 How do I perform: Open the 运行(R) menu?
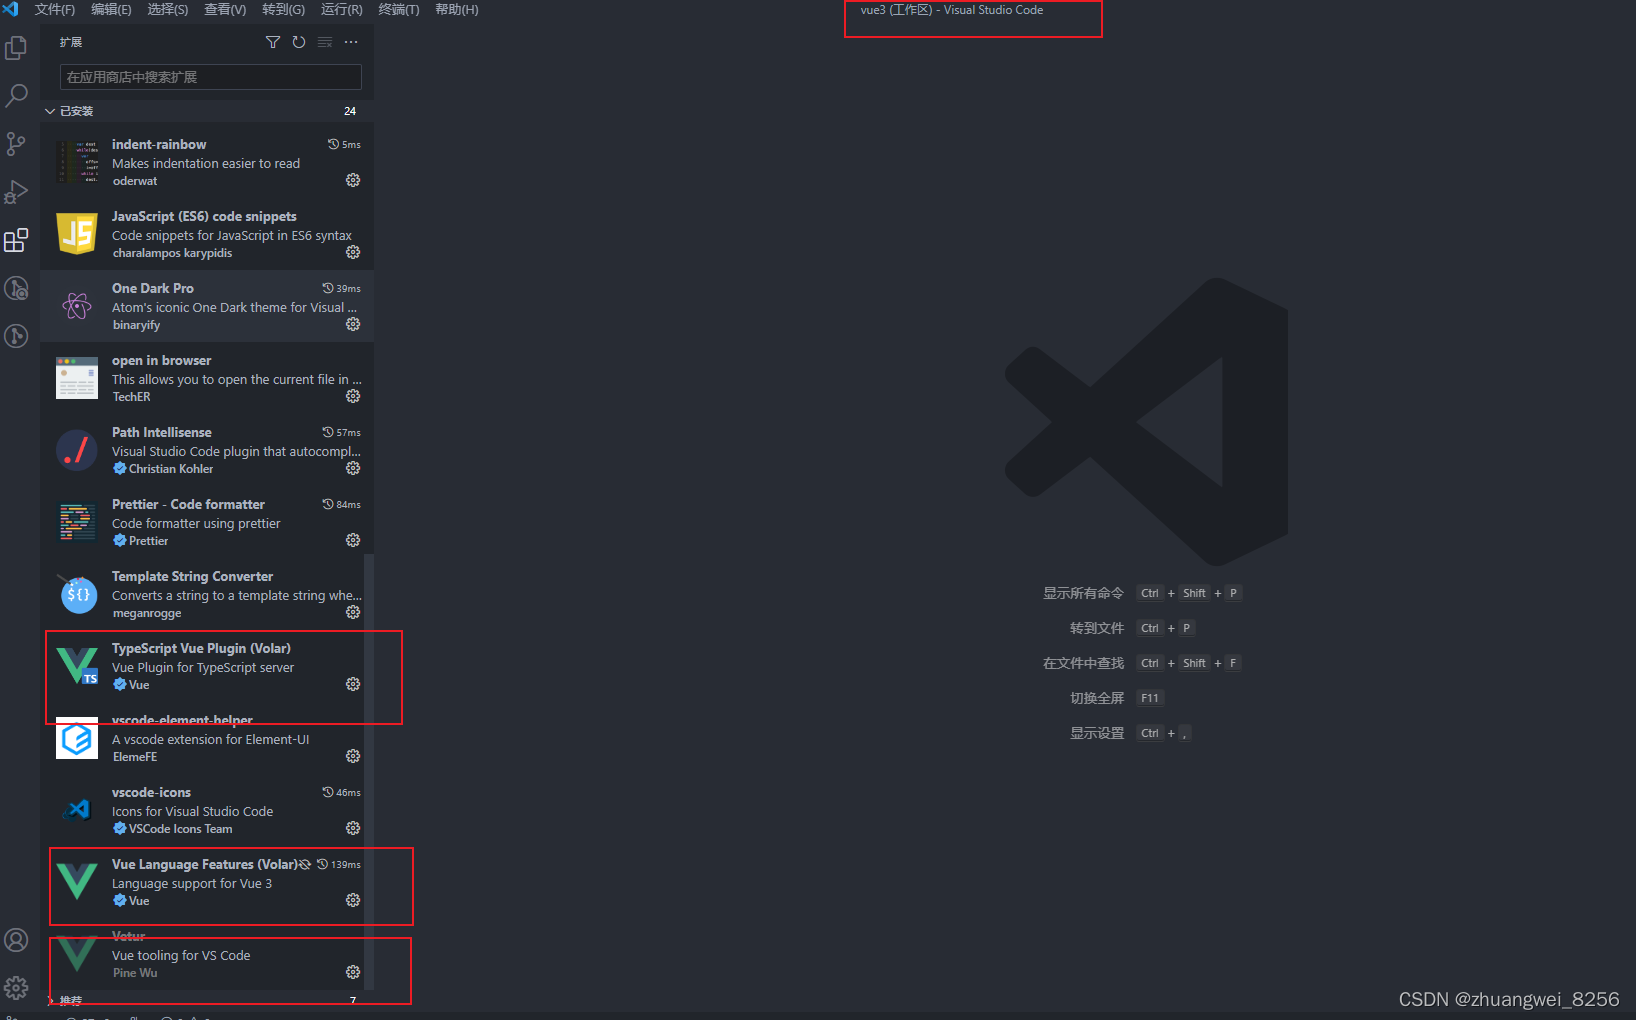[x=341, y=9]
